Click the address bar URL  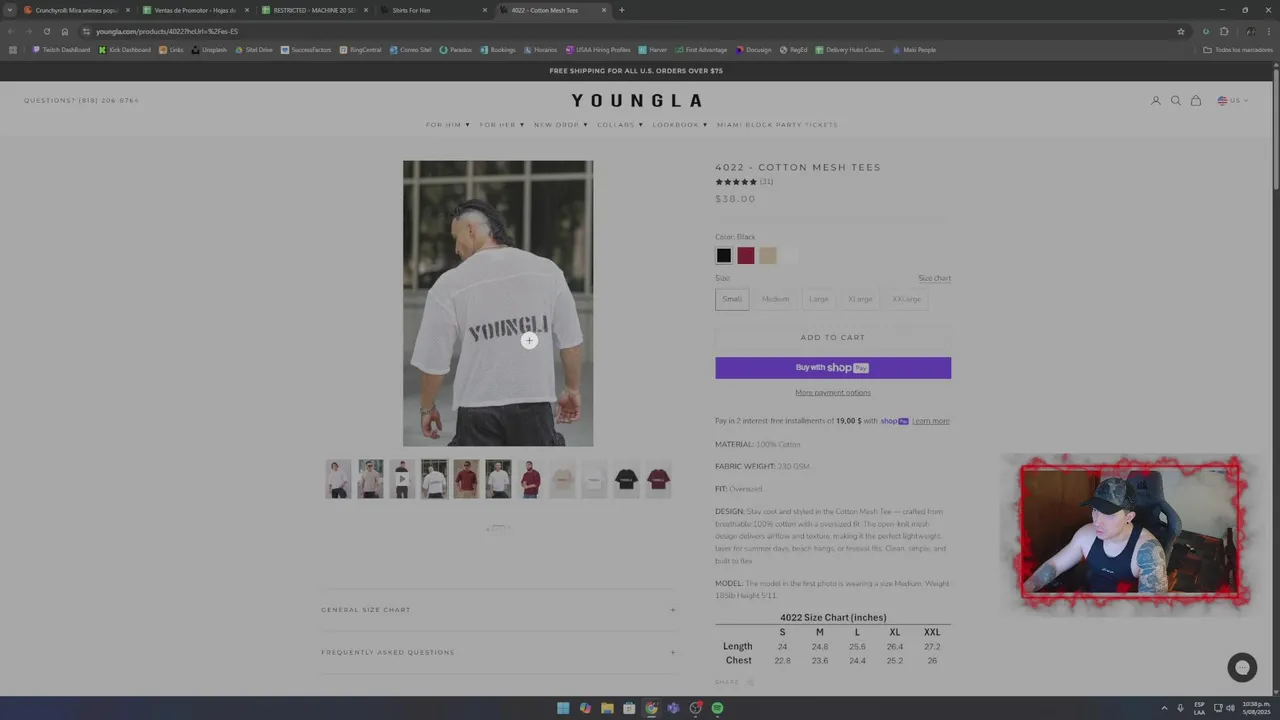(x=167, y=31)
